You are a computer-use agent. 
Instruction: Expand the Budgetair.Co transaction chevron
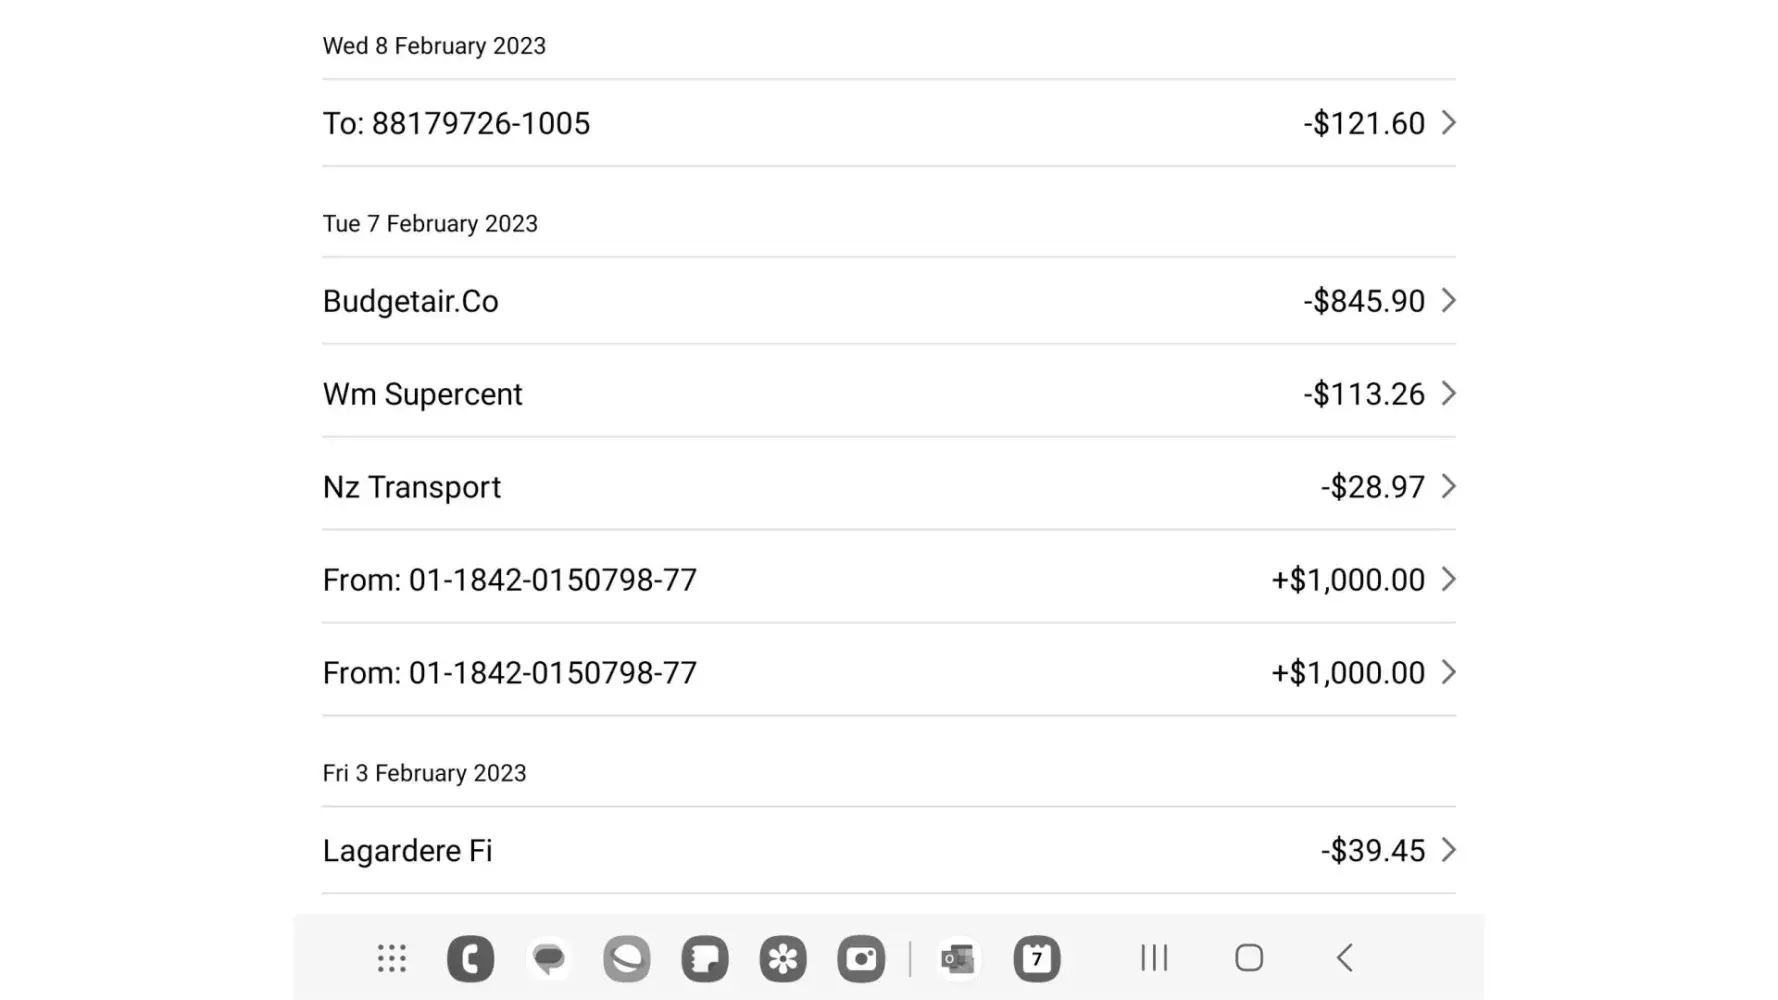click(x=1448, y=301)
